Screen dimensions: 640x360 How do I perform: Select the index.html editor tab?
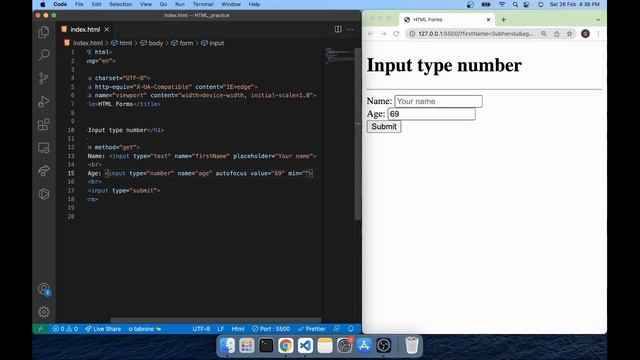point(85,29)
